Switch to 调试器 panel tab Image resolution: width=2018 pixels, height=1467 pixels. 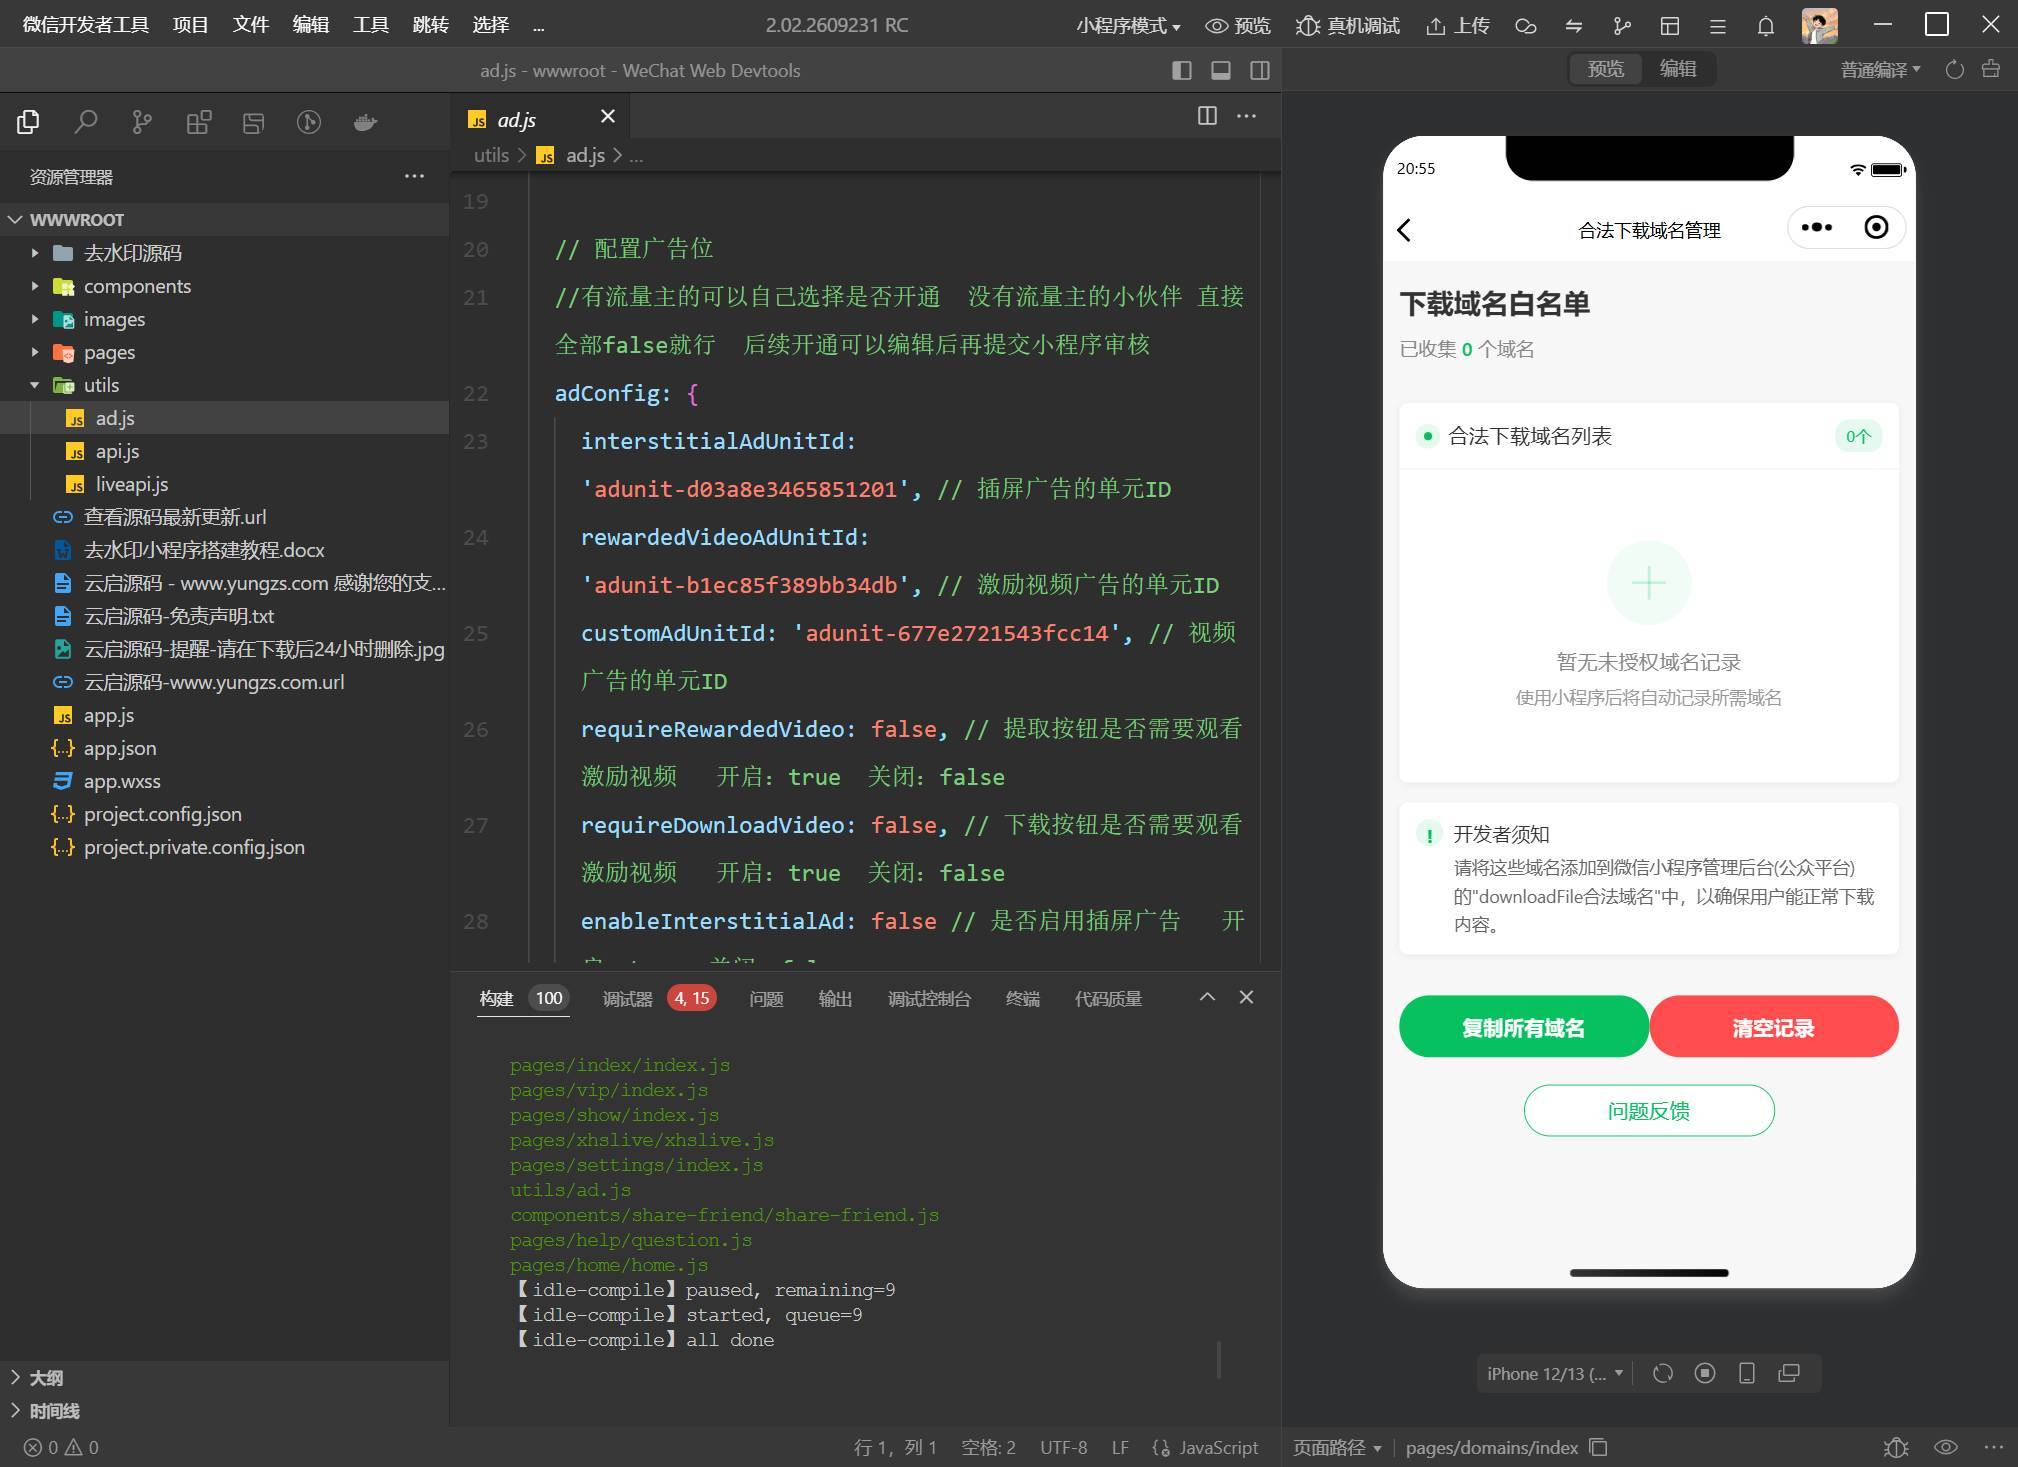[628, 998]
